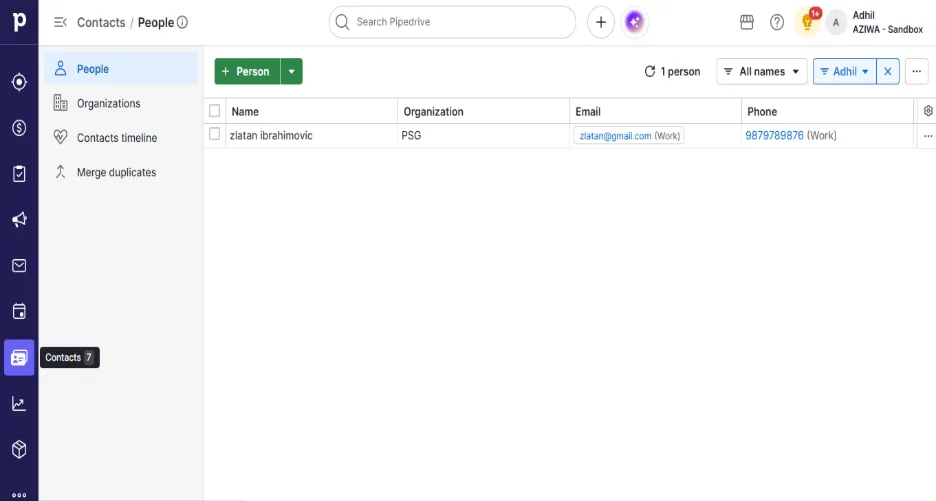The image size is (936, 501).
Task: Open the AI assistant sparkle icon
Action: tap(635, 22)
